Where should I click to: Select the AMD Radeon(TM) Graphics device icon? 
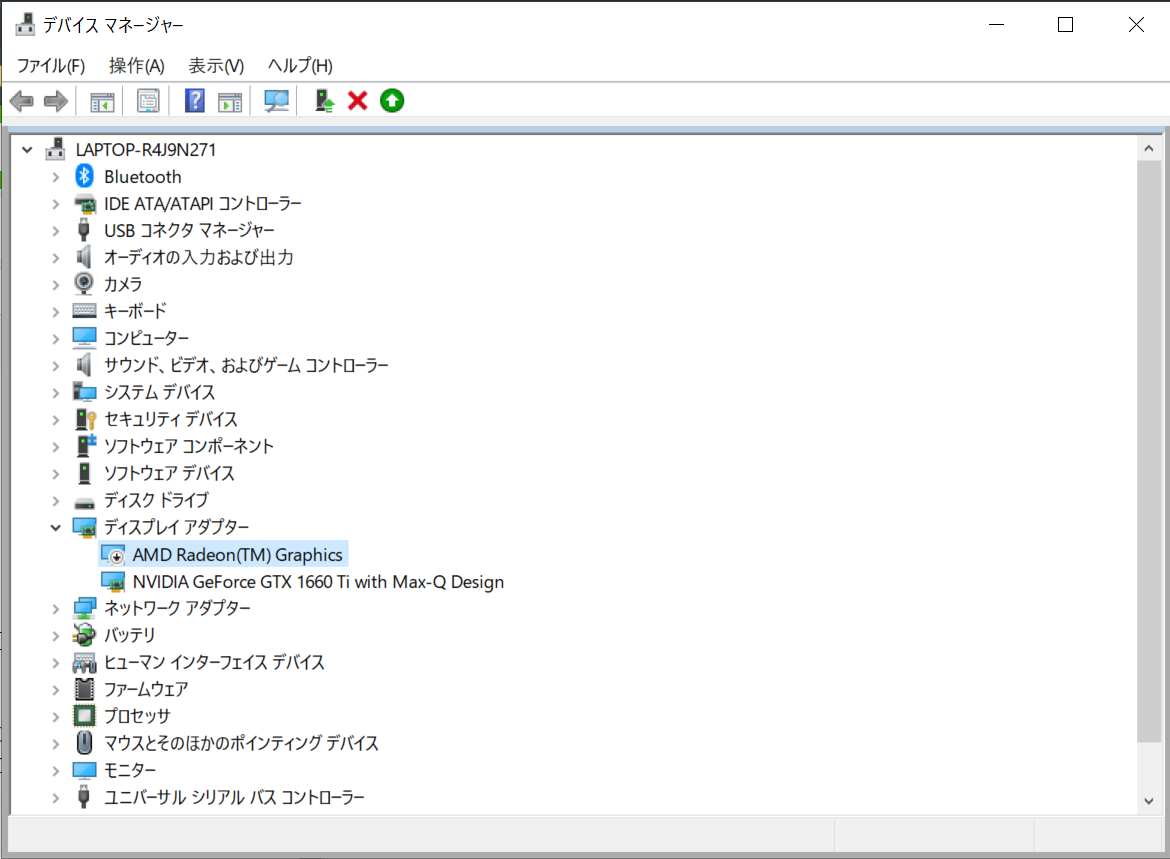tap(113, 555)
